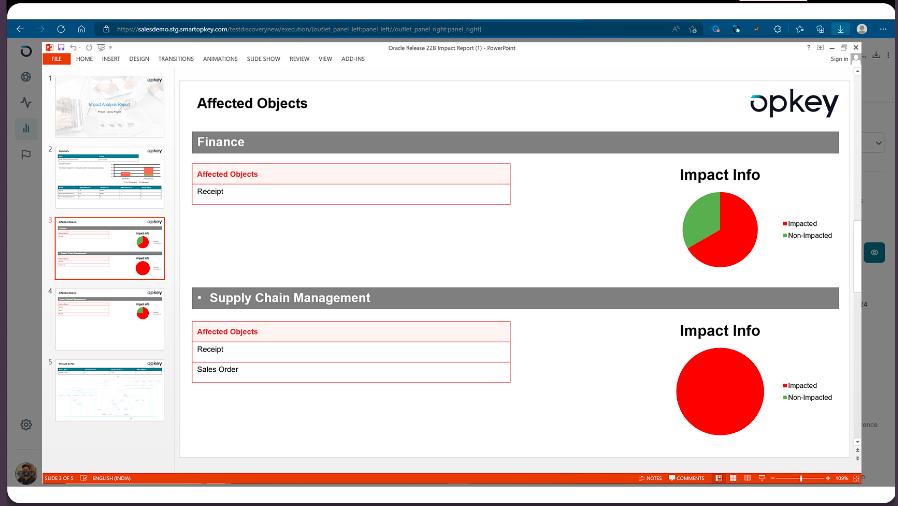Click the blue eye preview button on right
Image resolution: width=898 pixels, height=506 pixels.
pos(874,252)
